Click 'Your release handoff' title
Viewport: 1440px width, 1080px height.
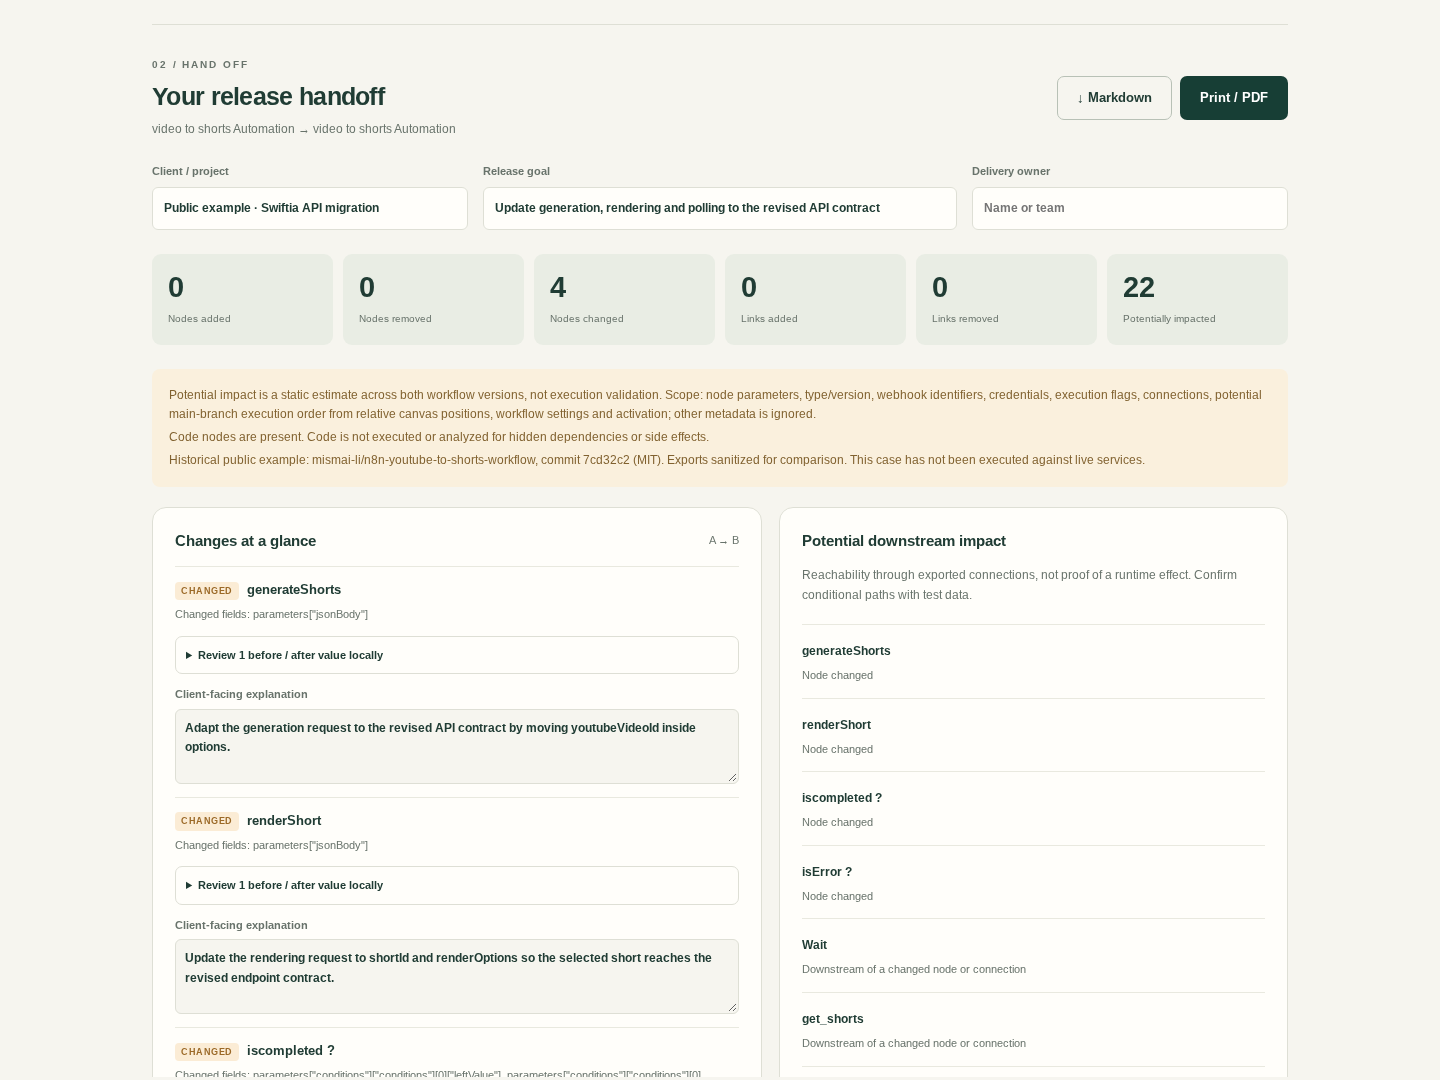[x=268, y=97]
